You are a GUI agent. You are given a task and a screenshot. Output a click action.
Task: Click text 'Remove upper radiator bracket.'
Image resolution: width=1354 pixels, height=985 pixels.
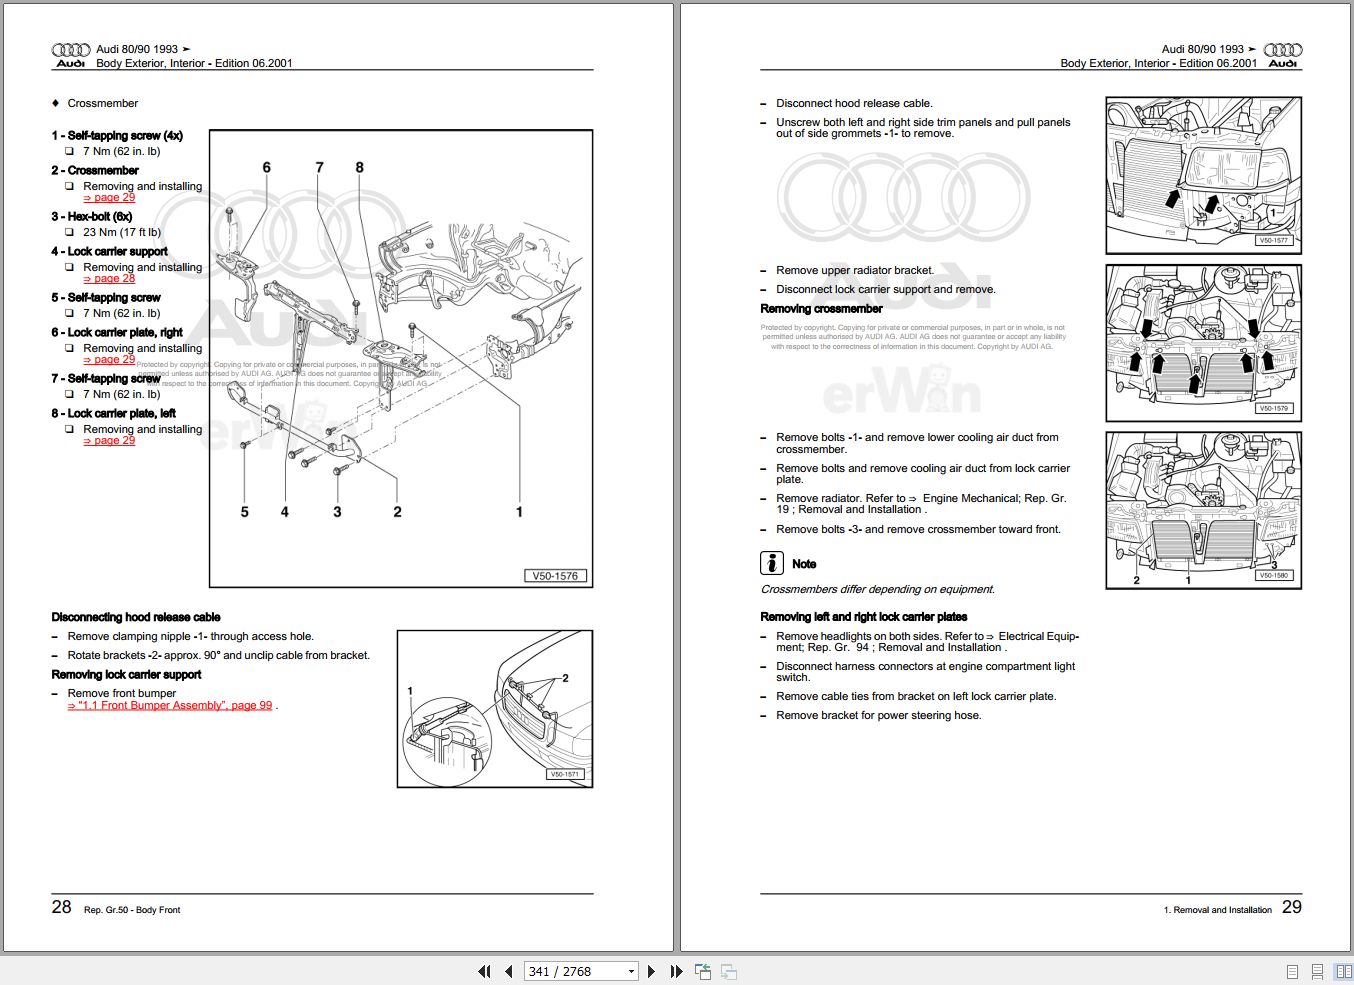855,270
